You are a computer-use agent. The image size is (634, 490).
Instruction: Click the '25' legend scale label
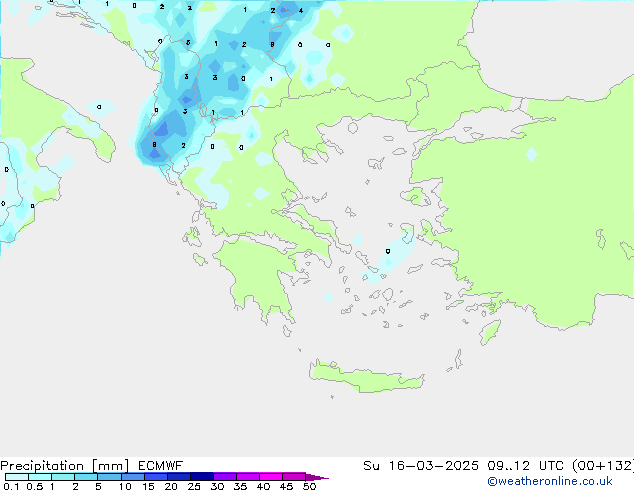[x=194, y=486]
